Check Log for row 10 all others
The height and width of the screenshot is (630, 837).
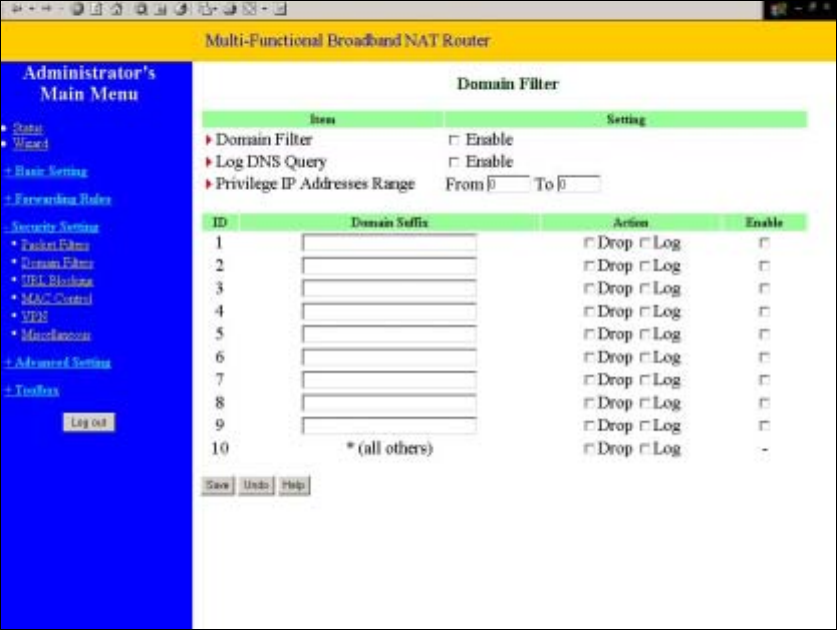pos(645,448)
